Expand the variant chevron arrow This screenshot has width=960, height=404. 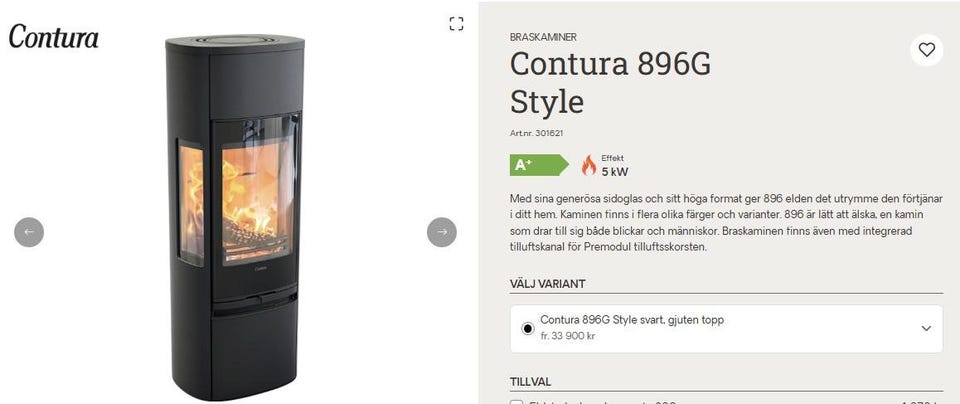926,329
